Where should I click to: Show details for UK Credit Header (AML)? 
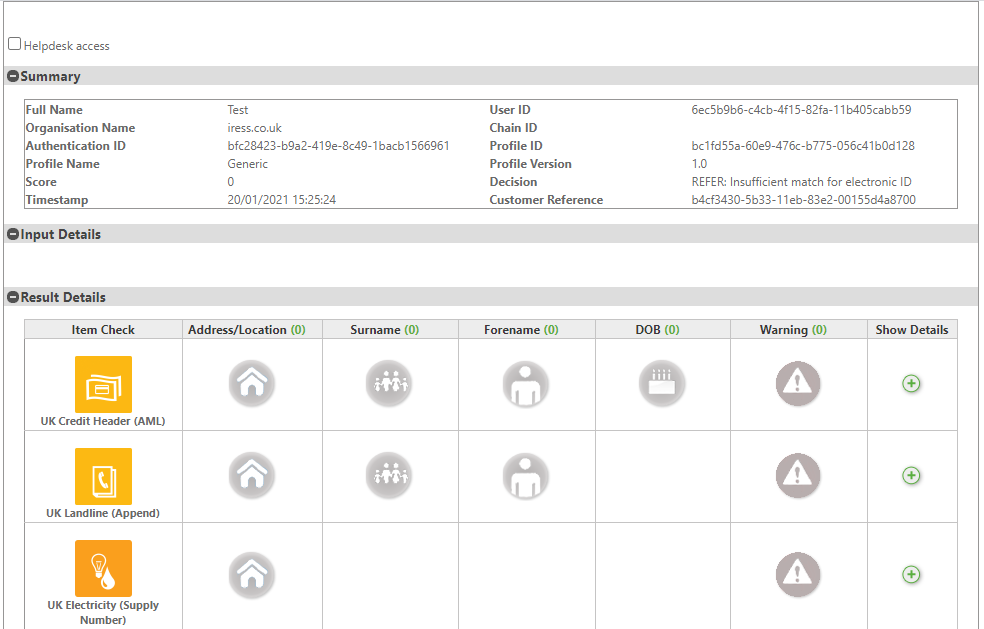[911, 383]
